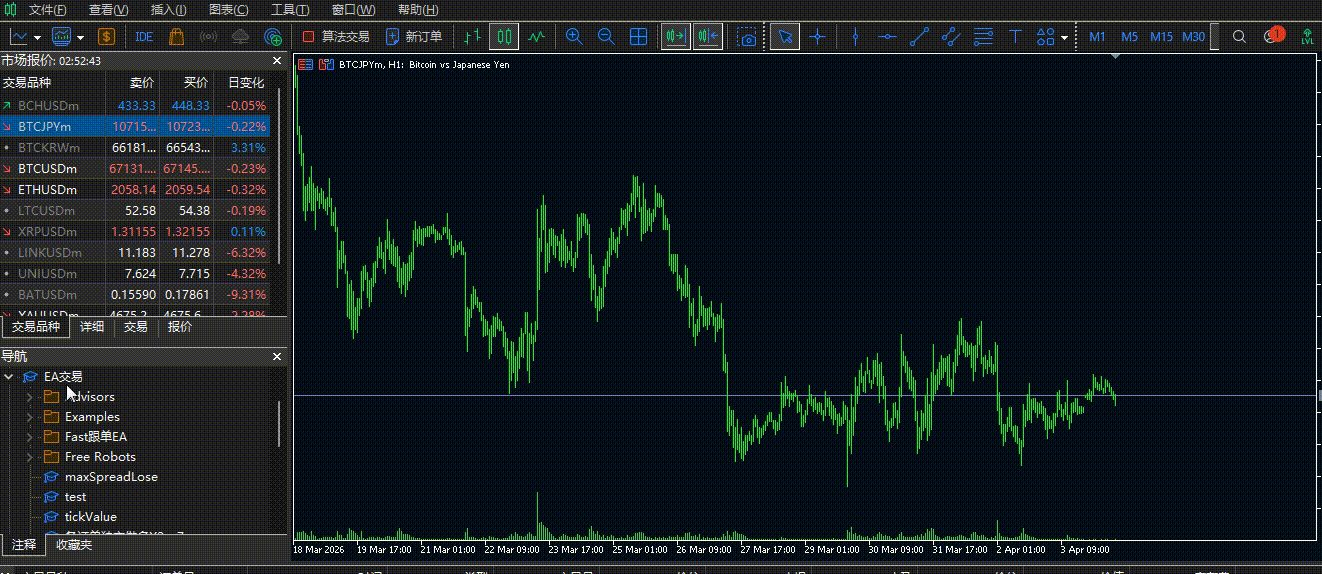Sort by 日变化 column header
The image size is (1322, 574).
245,83
